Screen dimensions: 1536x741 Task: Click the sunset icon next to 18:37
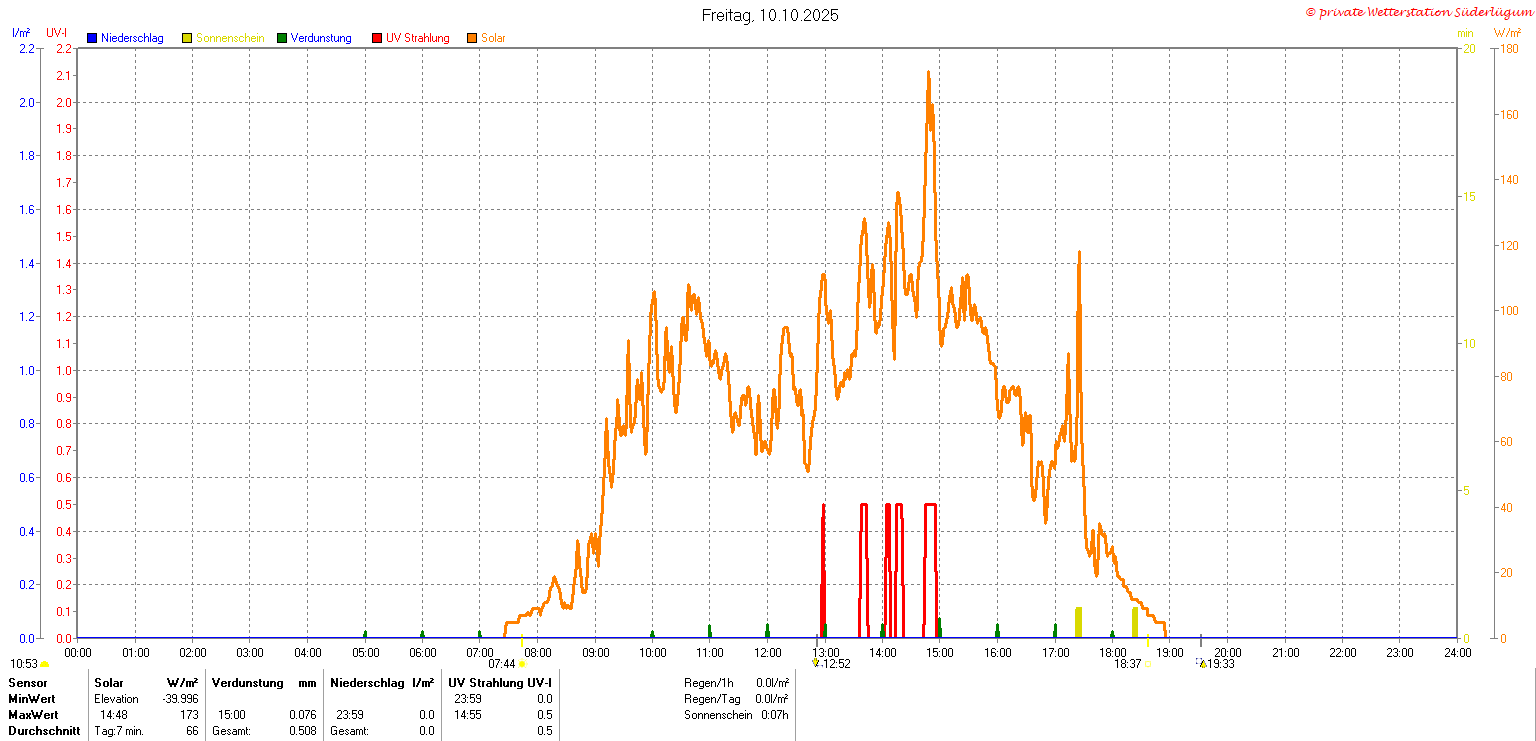click(x=1148, y=664)
